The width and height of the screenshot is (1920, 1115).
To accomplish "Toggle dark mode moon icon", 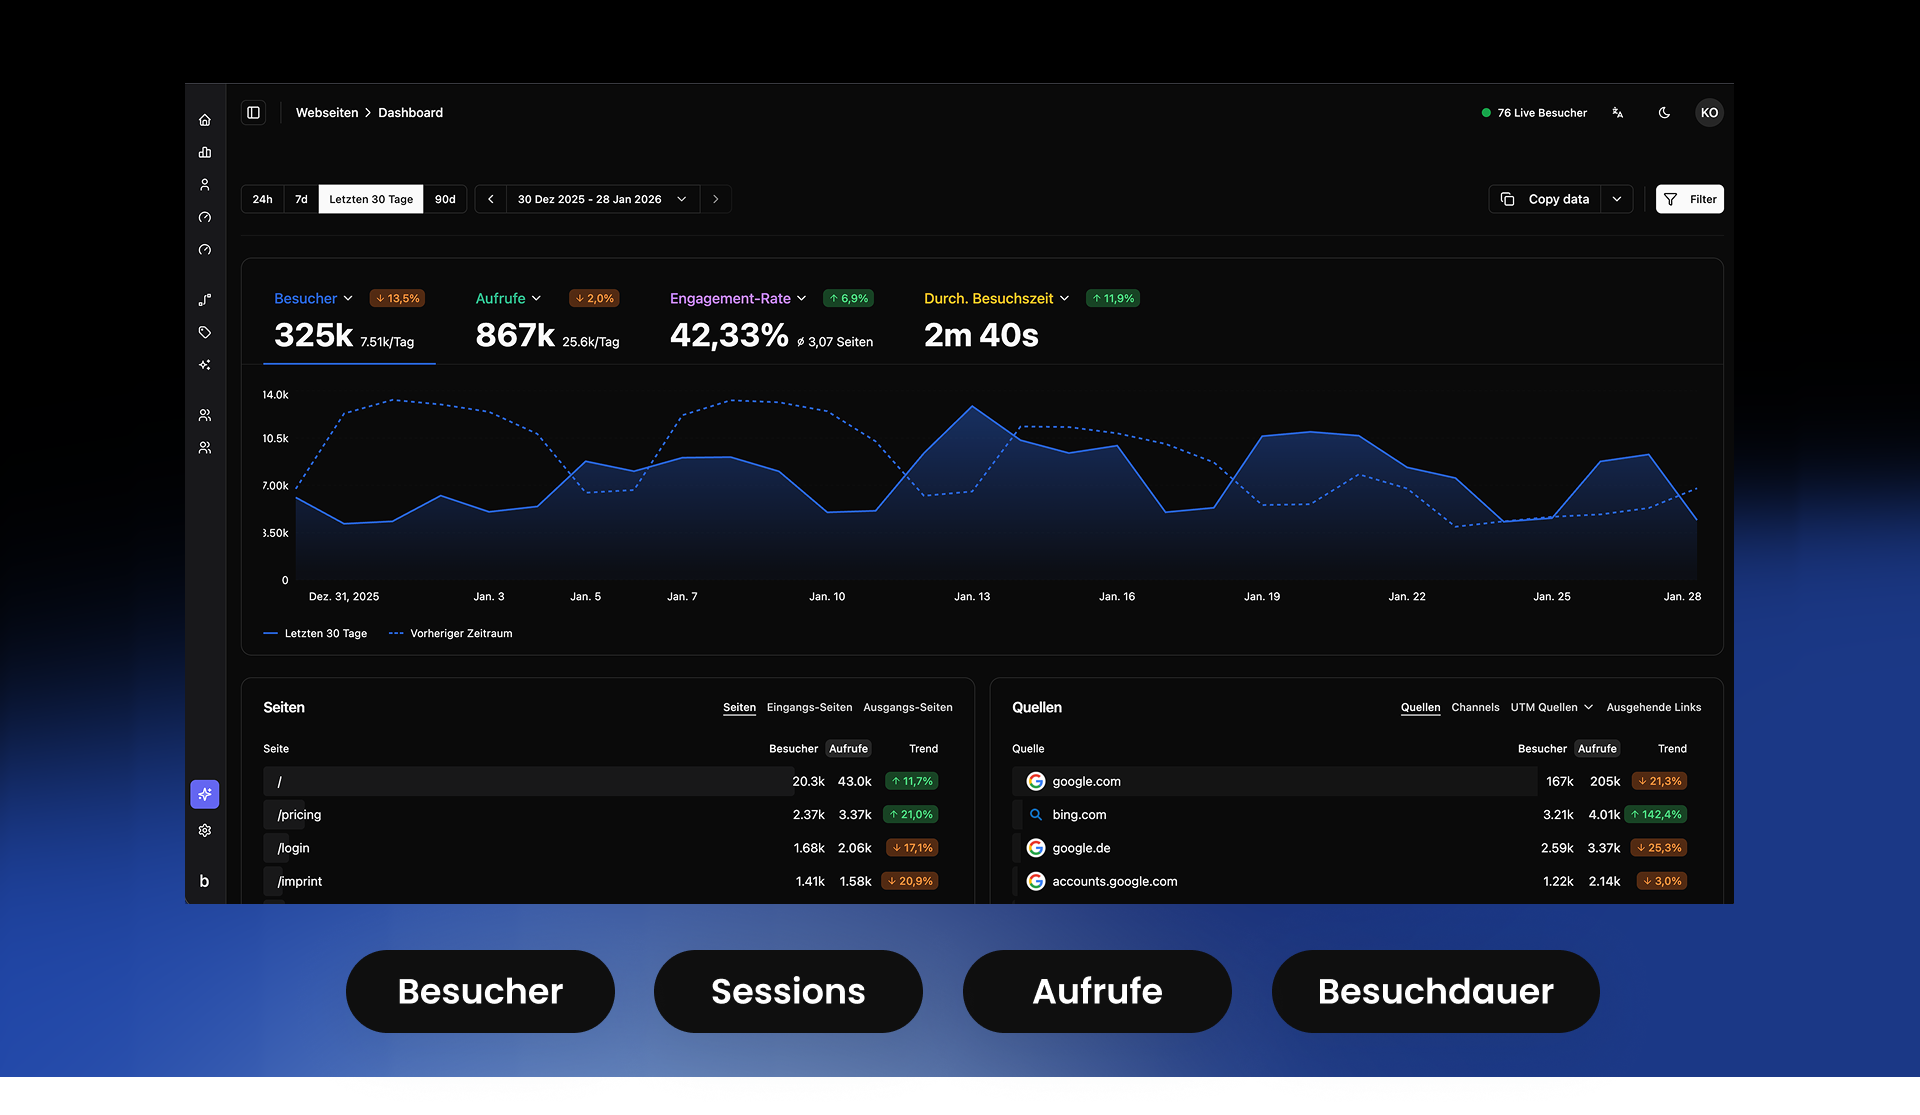I will pos(1664,113).
